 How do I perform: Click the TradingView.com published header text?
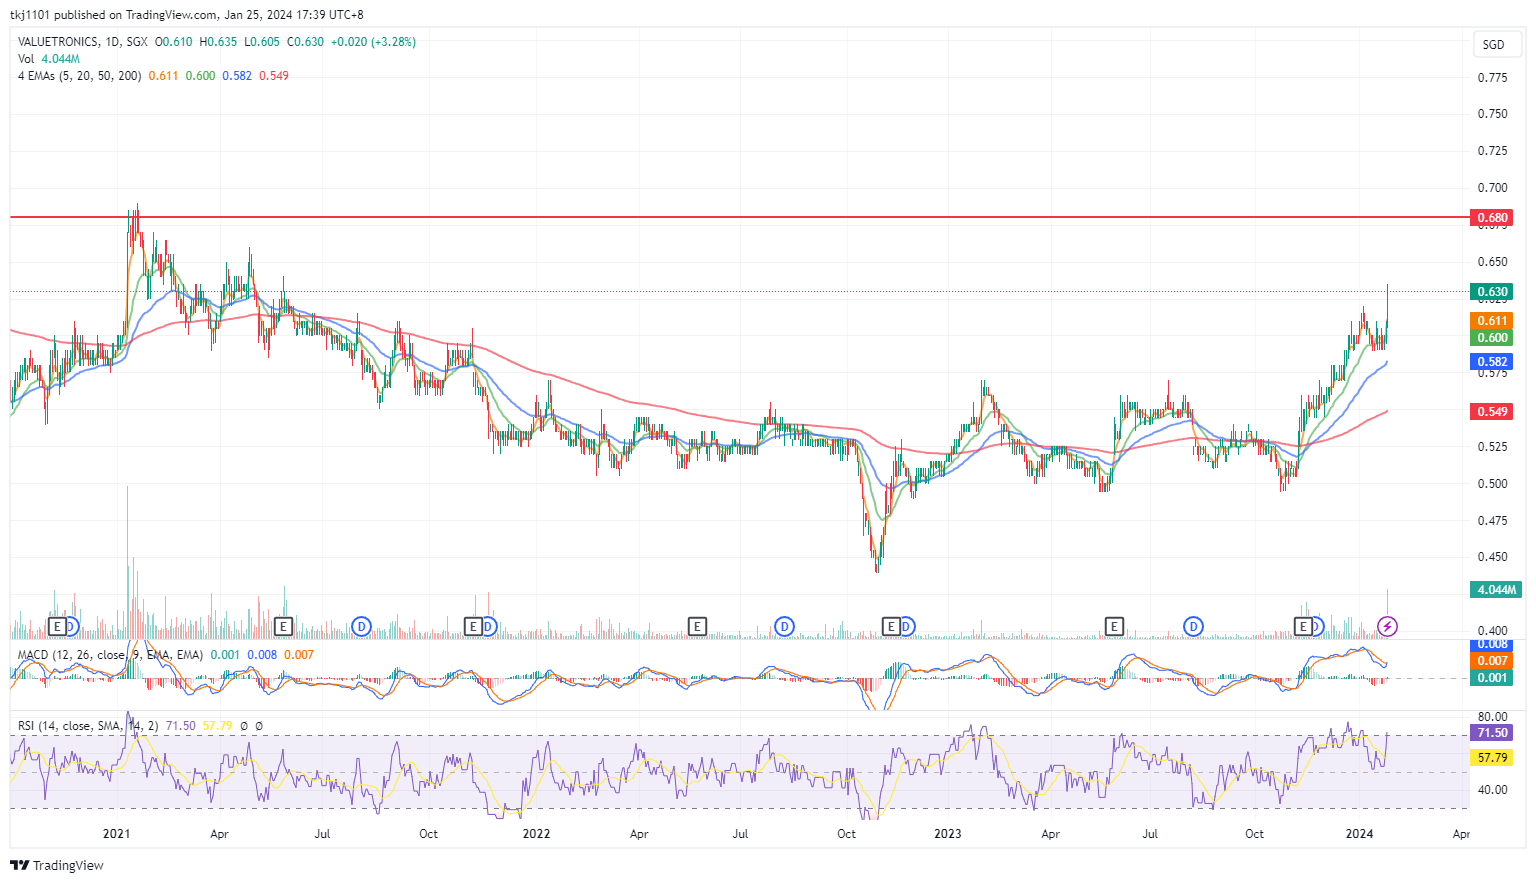pyautogui.click(x=187, y=15)
